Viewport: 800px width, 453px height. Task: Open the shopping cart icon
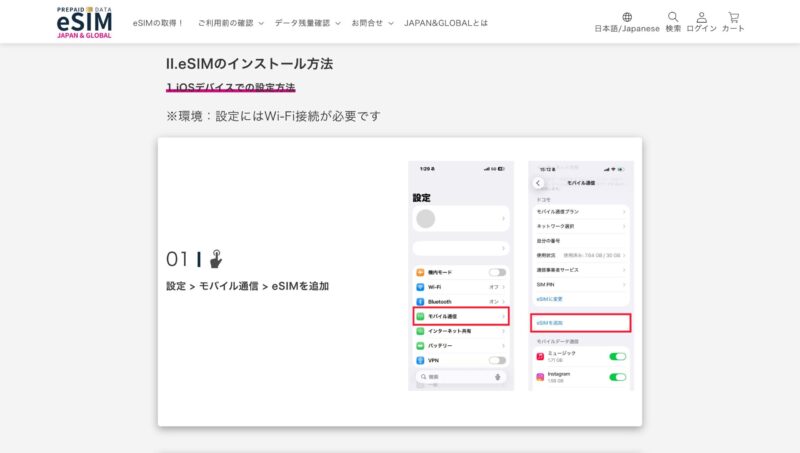pos(733,17)
